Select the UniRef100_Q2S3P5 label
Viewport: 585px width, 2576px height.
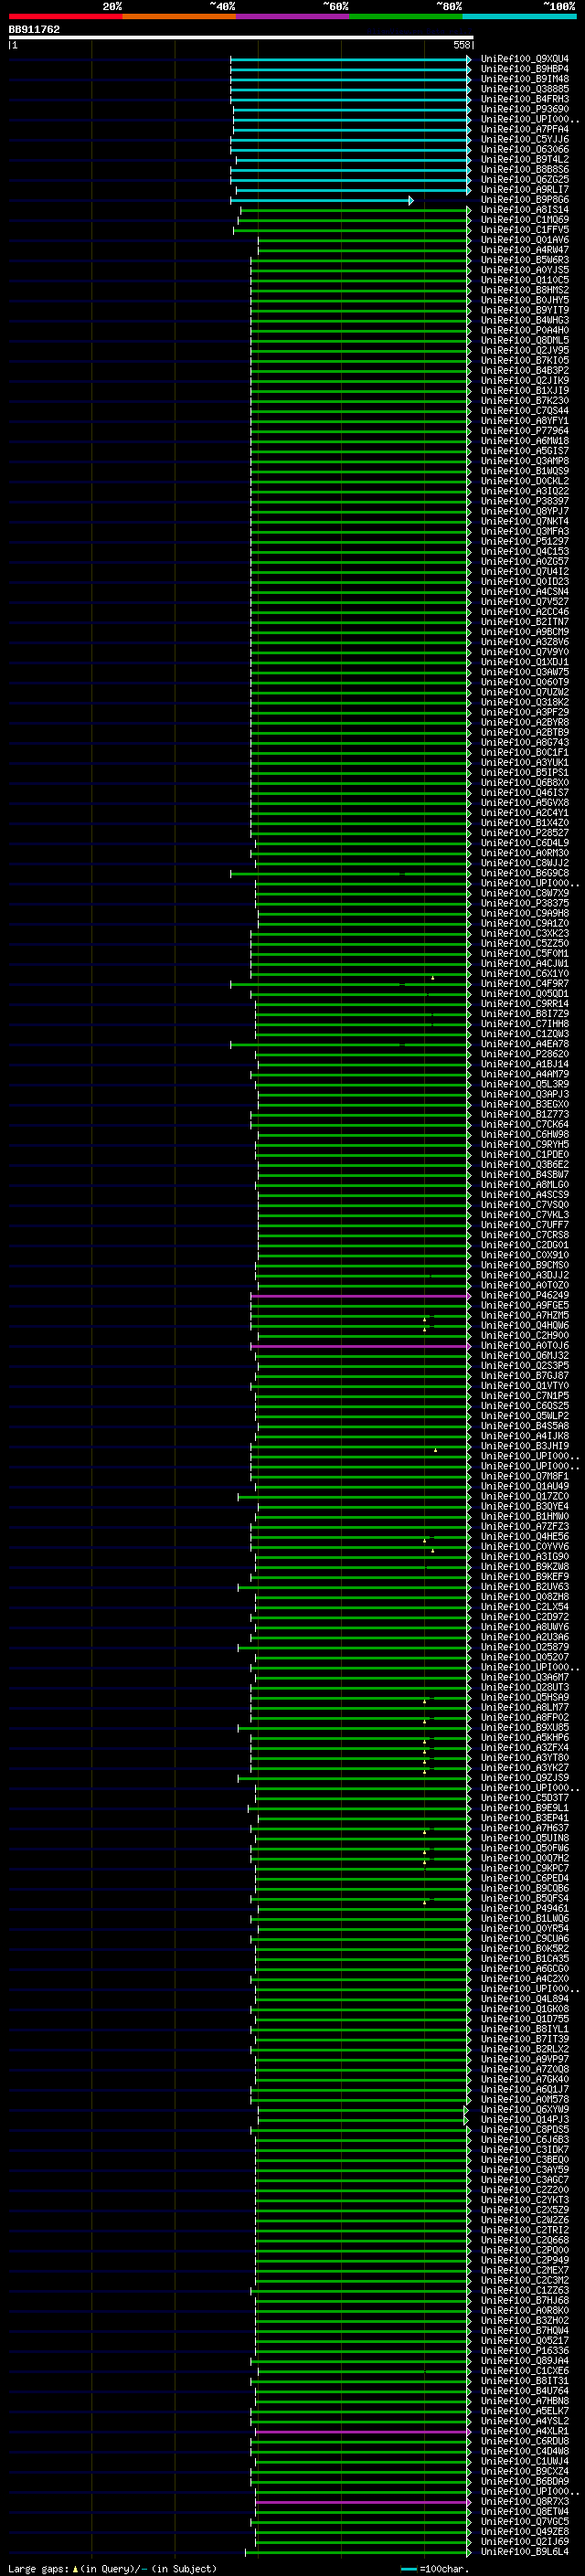[x=524, y=1366]
